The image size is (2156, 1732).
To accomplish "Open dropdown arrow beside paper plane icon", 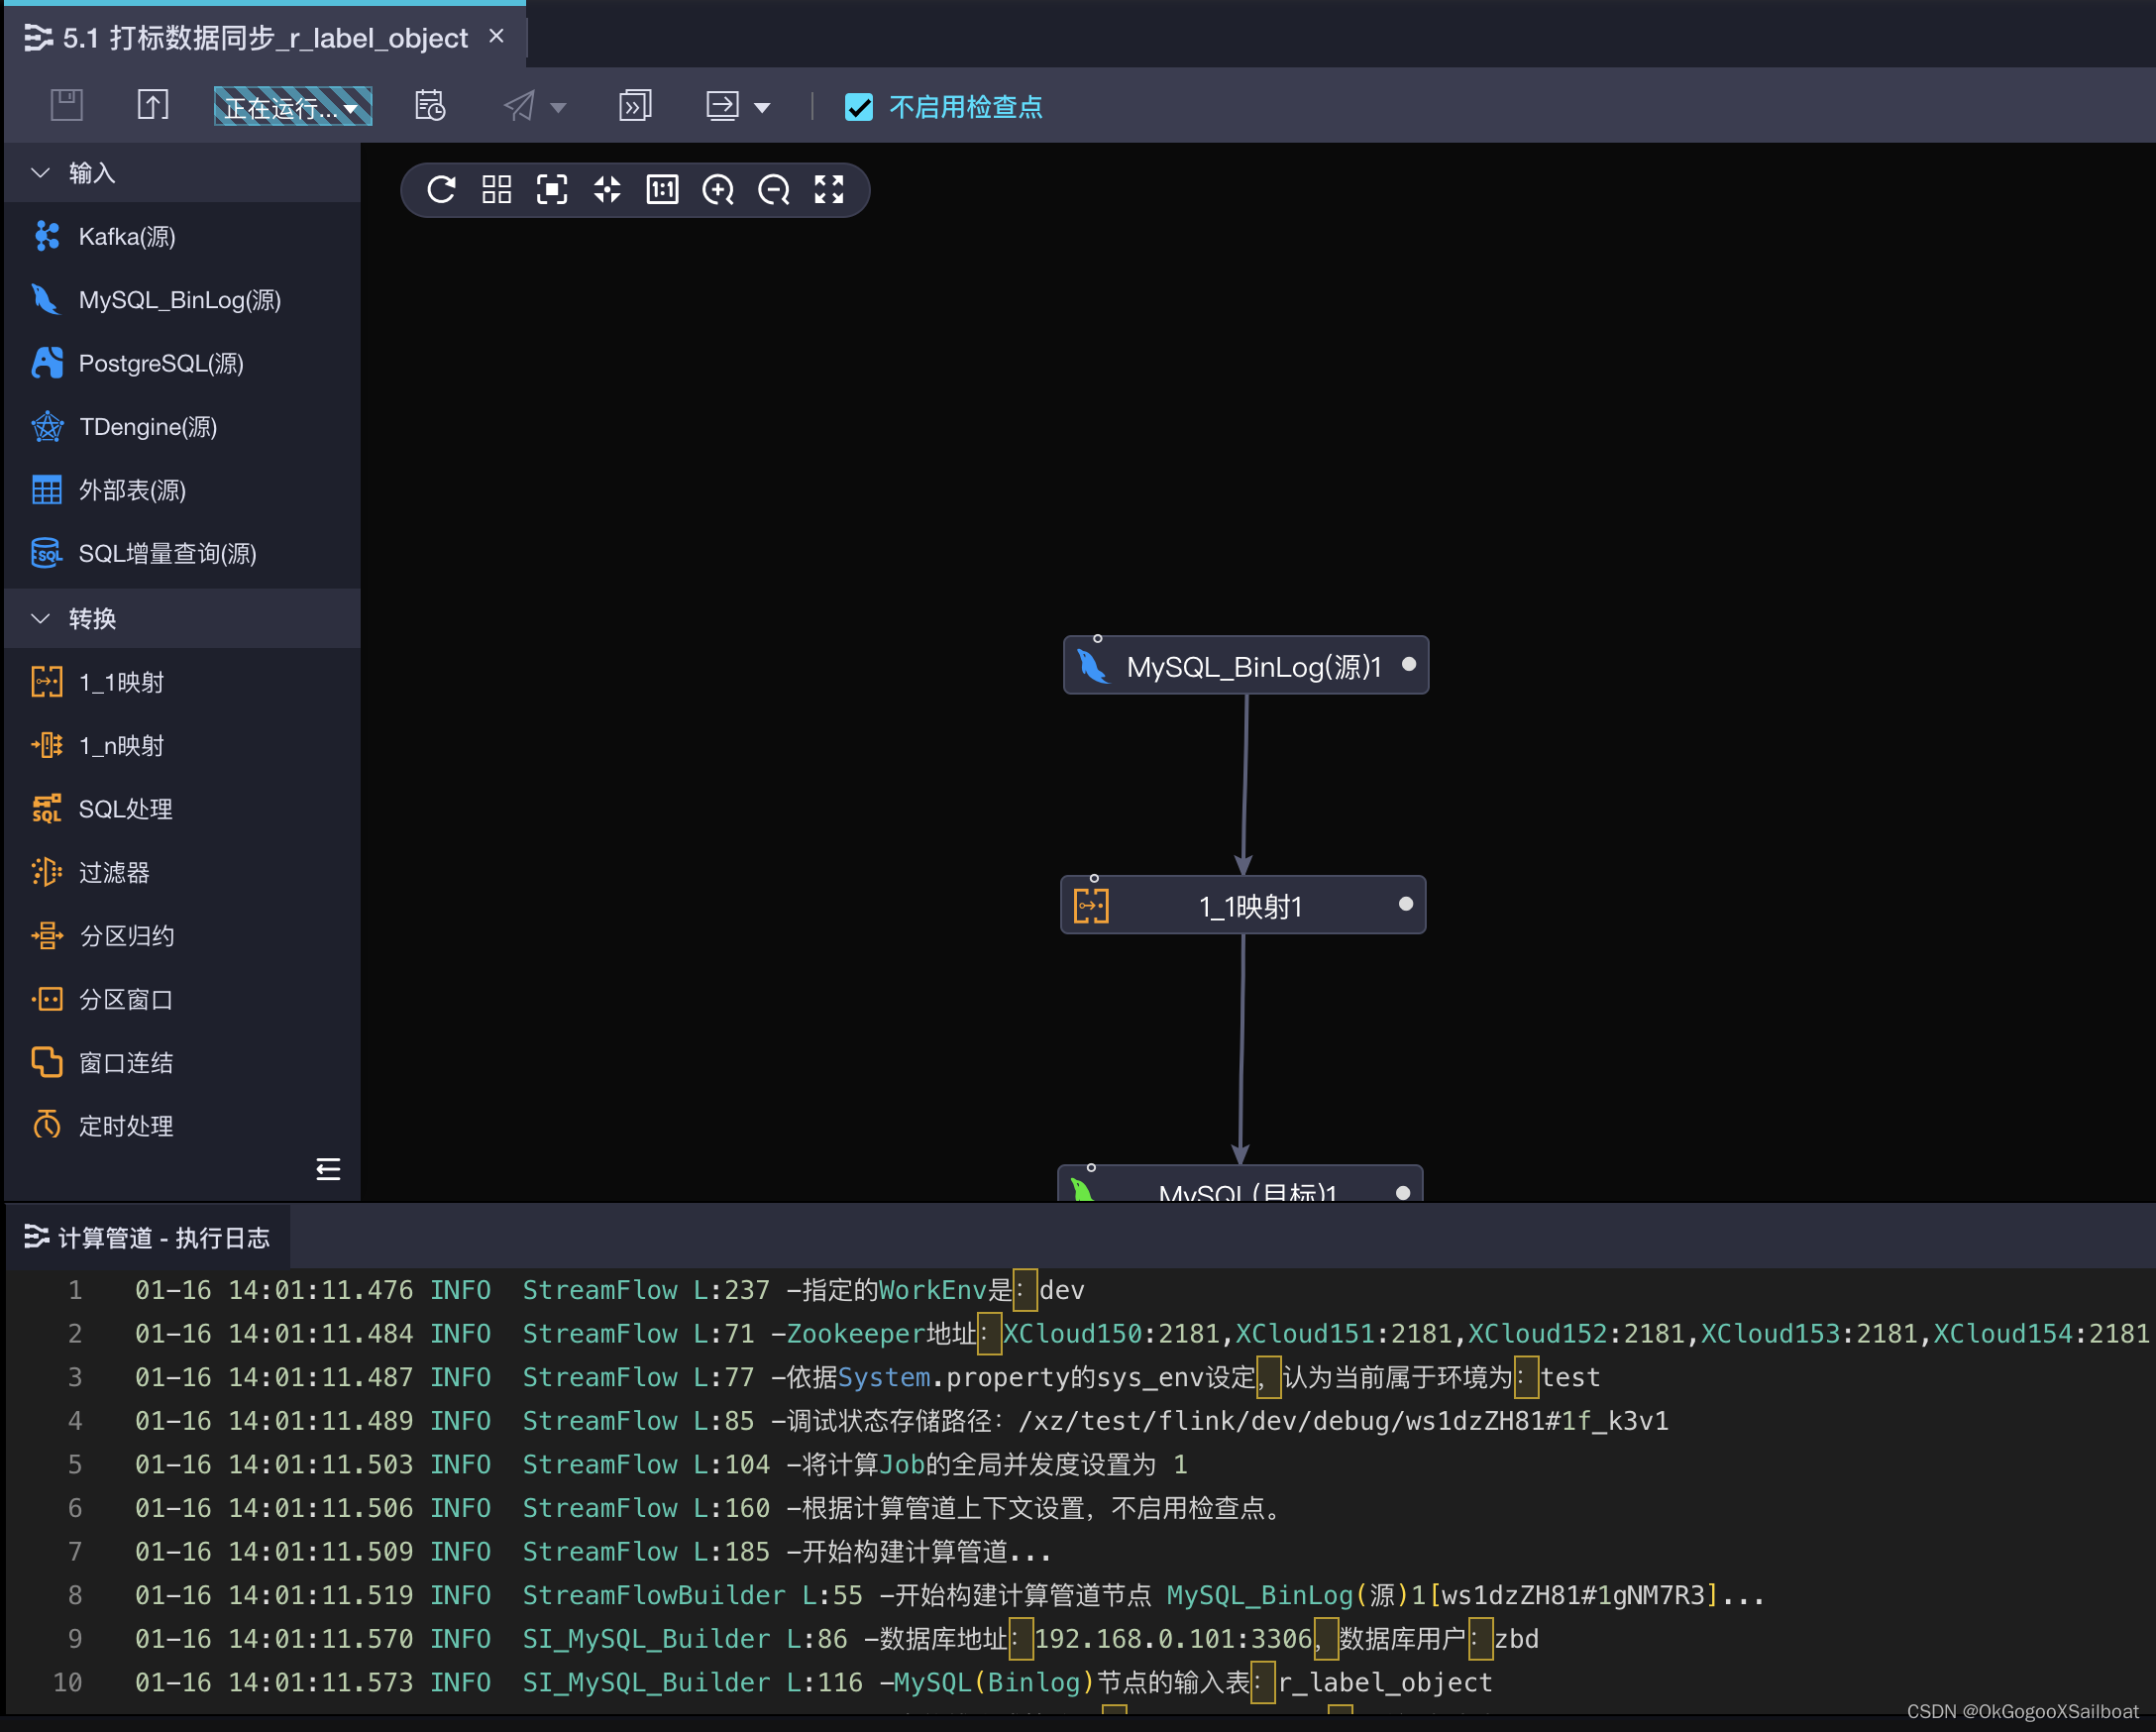I will click(559, 107).
